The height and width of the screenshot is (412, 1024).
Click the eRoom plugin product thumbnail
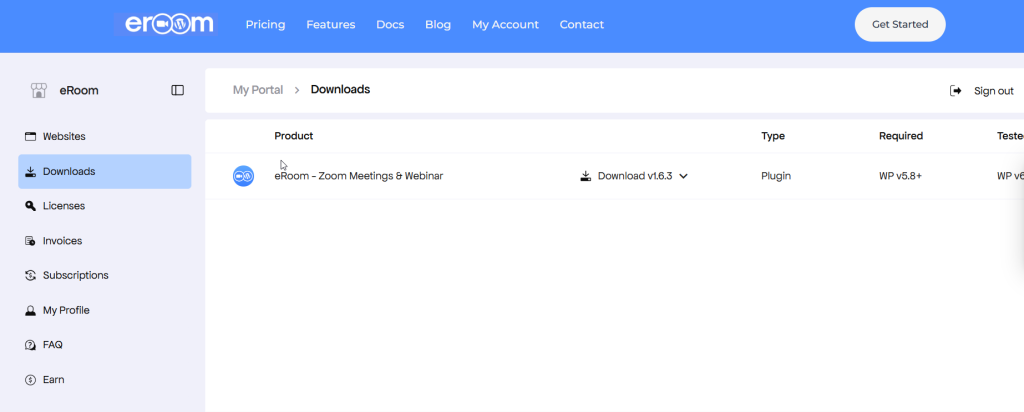[243, 176]
